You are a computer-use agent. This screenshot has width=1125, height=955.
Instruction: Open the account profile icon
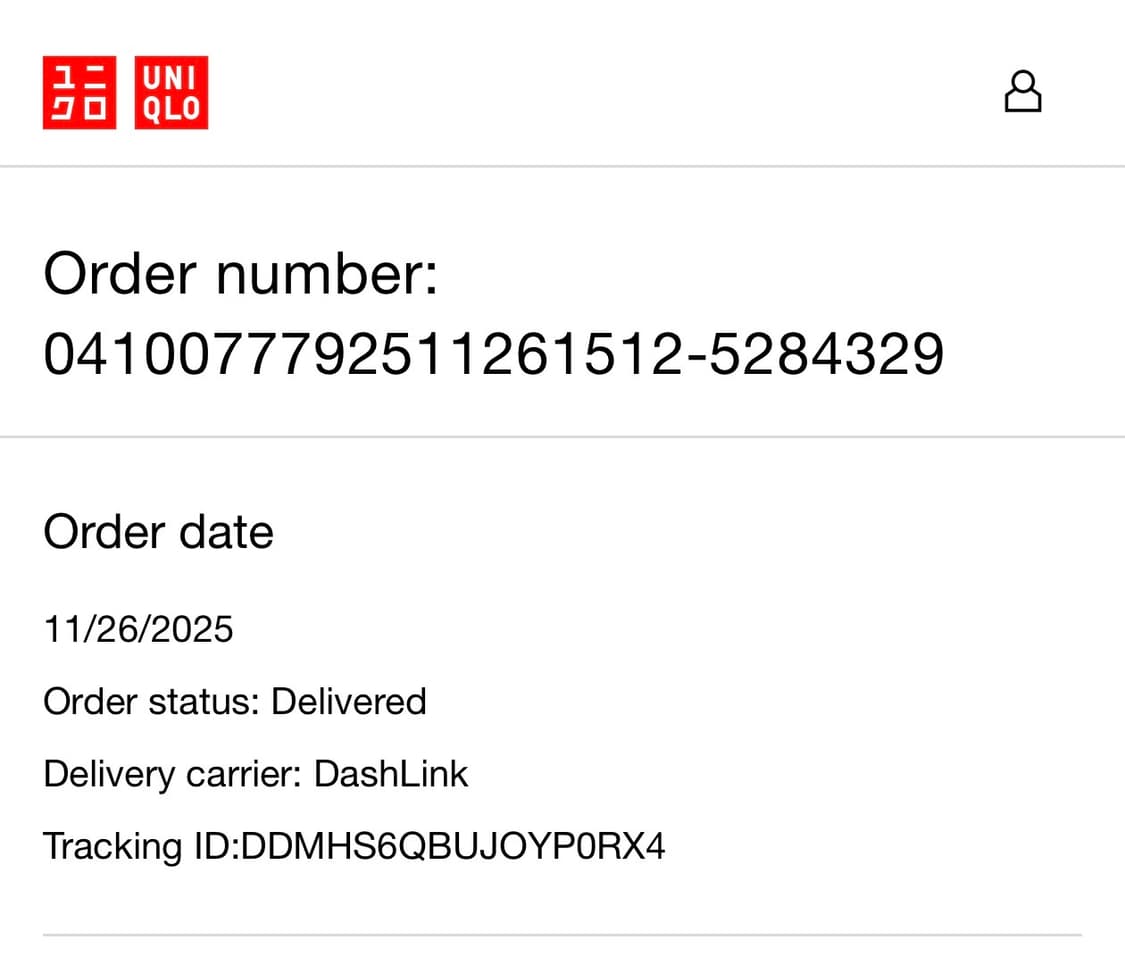click(x=1022, y=91)
